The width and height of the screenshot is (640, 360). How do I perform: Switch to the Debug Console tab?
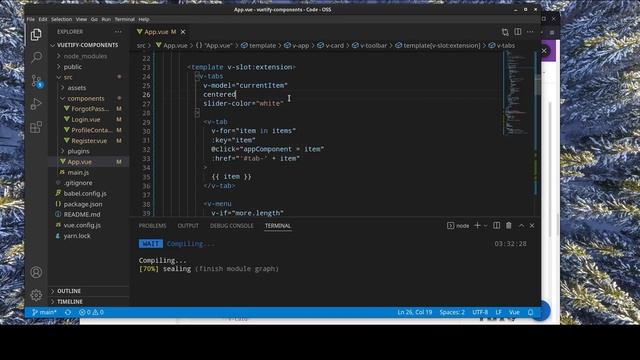tap(231, 226)
